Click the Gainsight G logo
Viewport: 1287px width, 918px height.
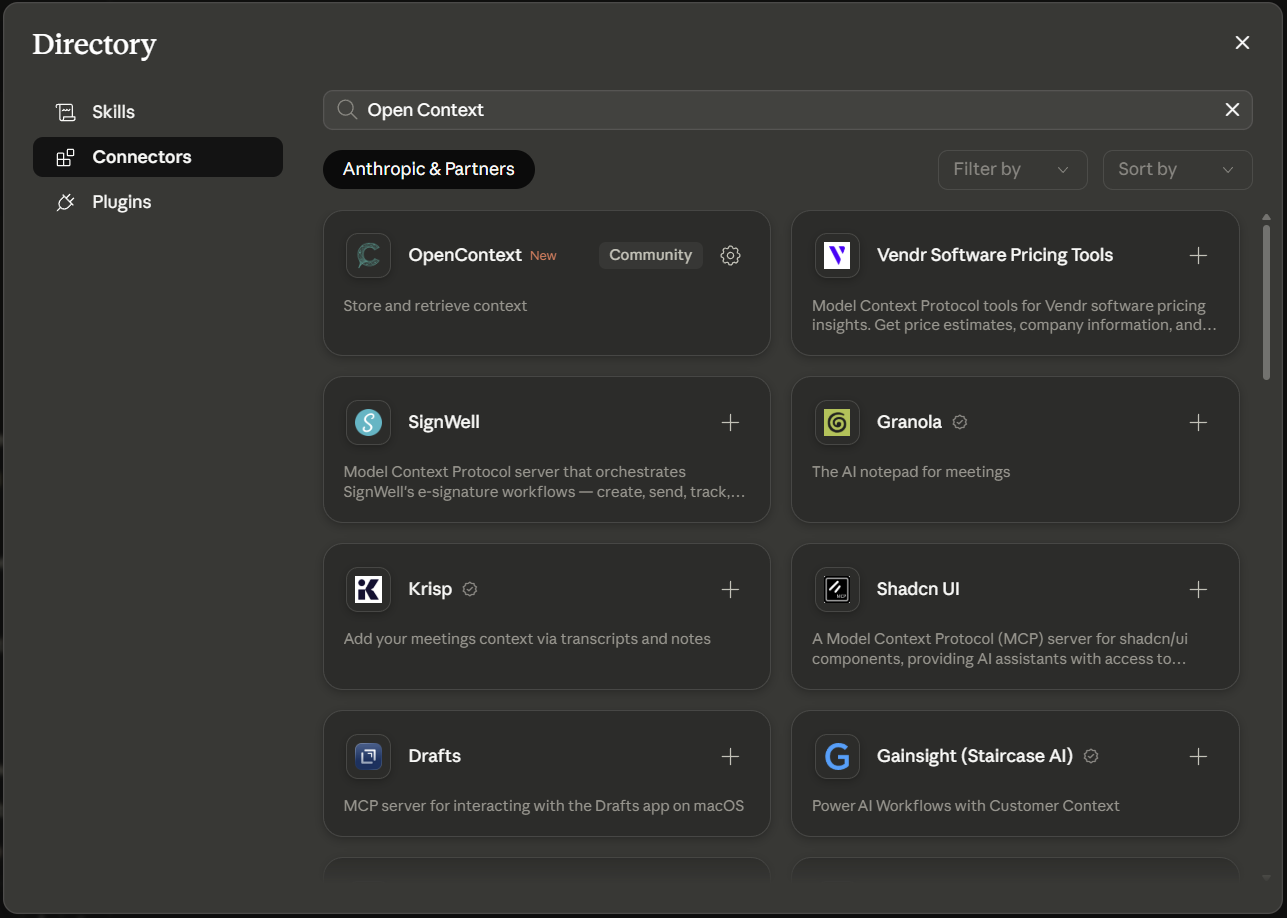837,756
